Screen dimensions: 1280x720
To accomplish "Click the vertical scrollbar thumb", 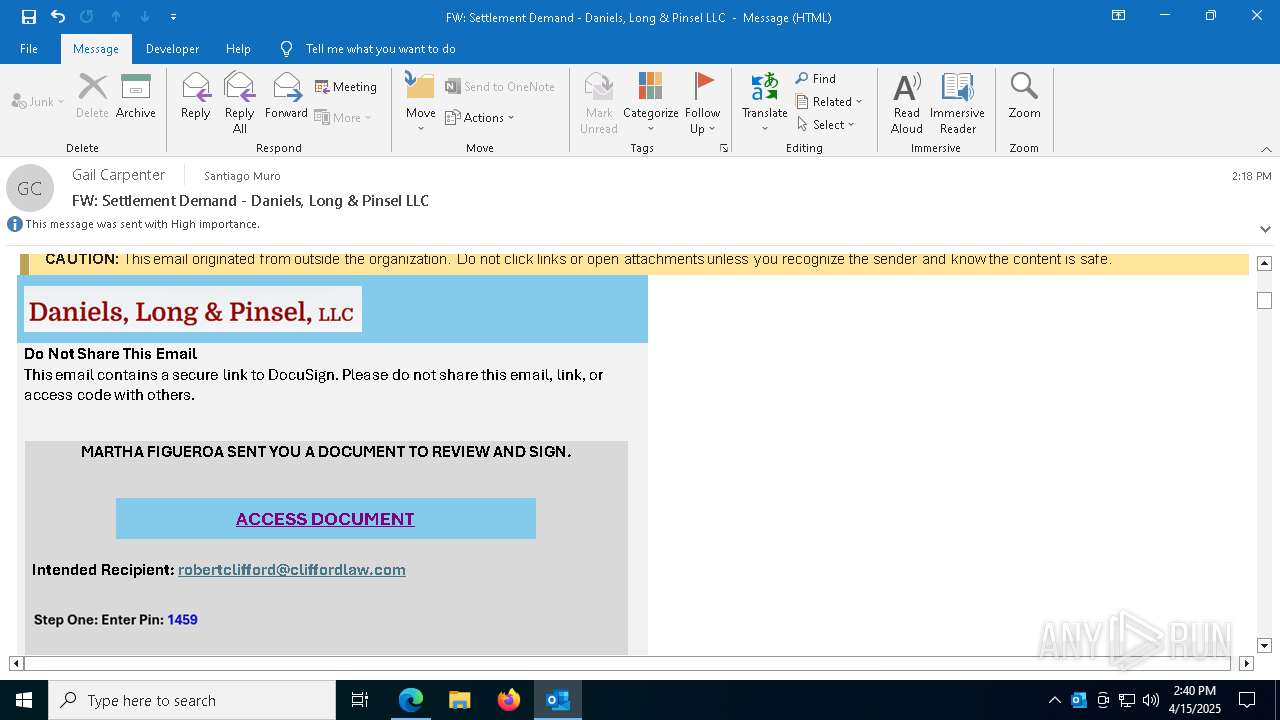I will click(x=1264, y=300).
